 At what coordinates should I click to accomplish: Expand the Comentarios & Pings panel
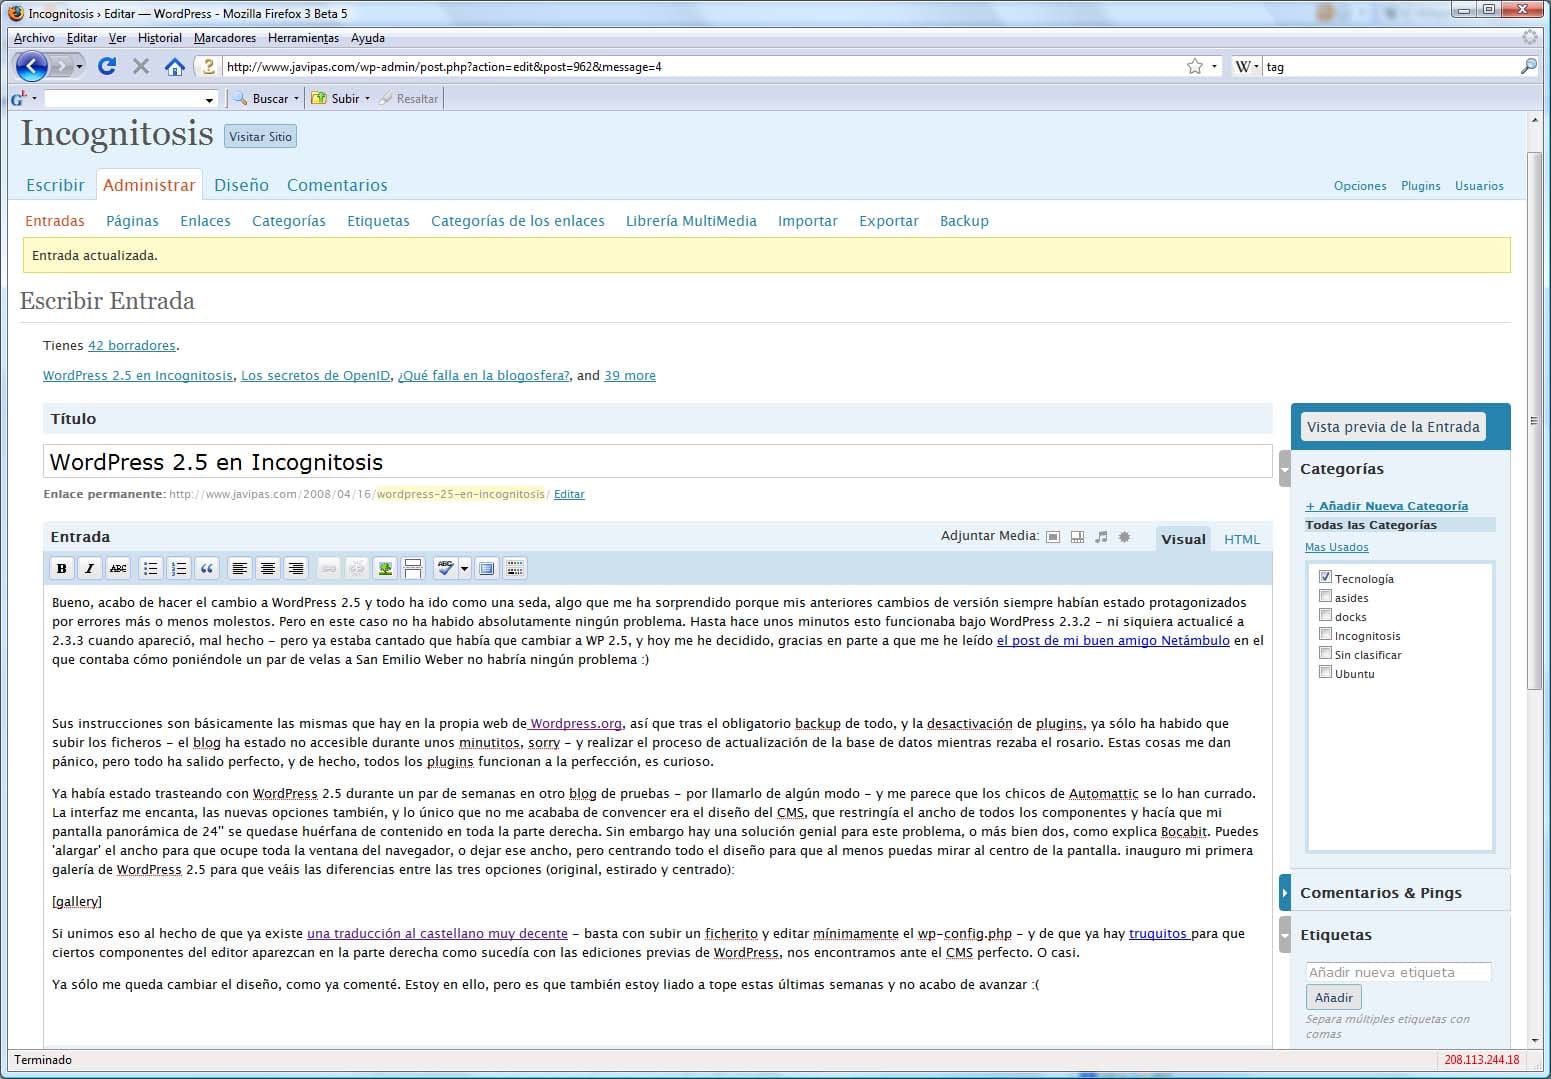tap(1285, 892)
